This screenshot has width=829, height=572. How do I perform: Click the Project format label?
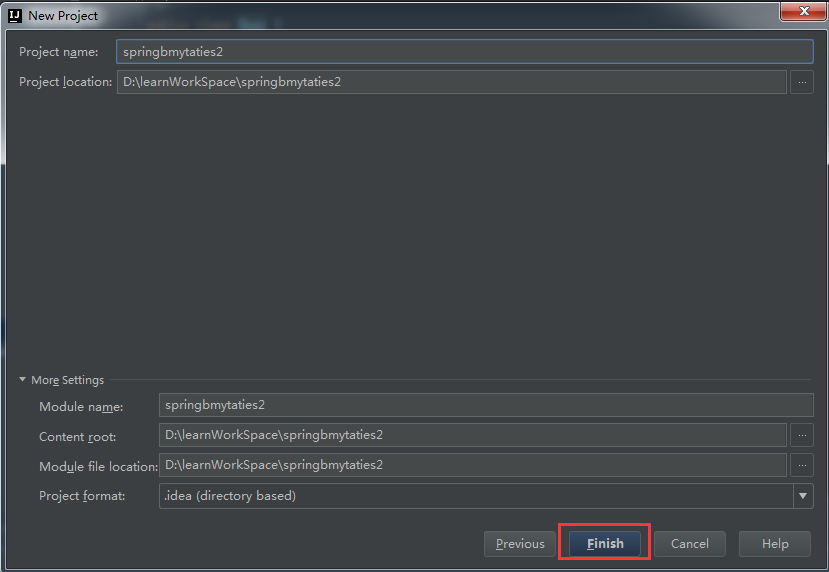pos(82,496)
